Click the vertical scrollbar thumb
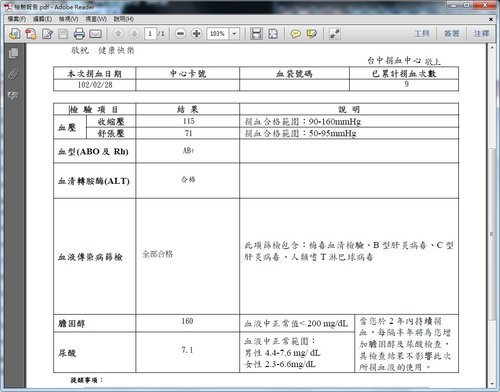 pos(492,233)
